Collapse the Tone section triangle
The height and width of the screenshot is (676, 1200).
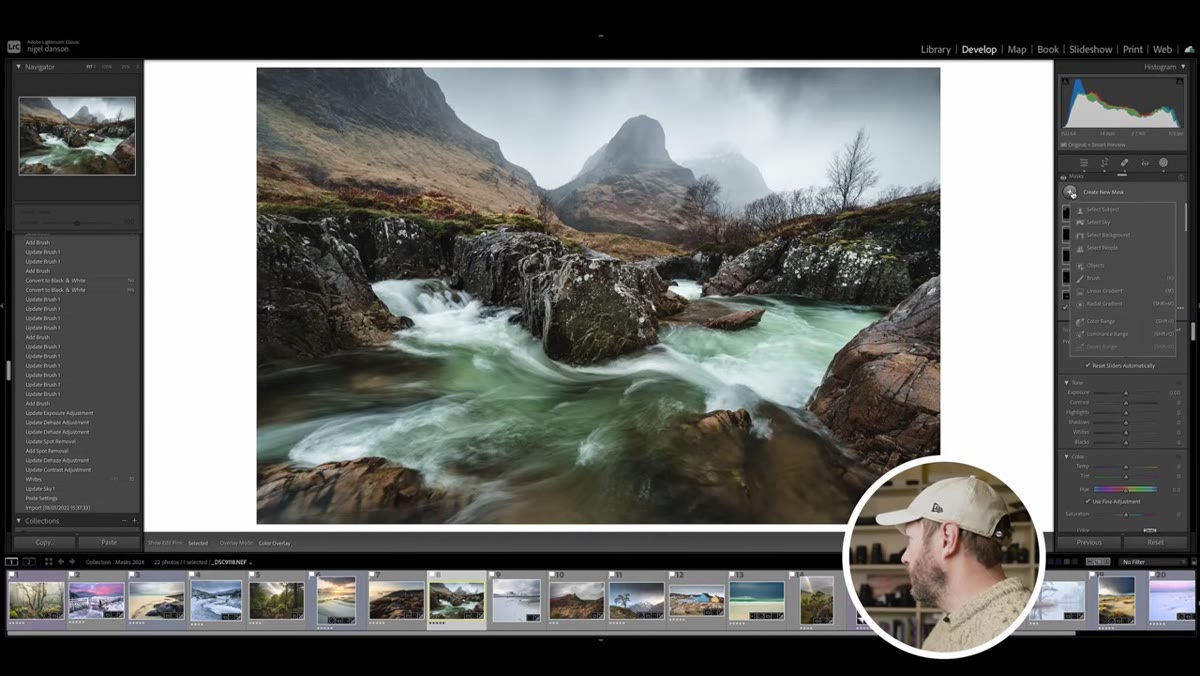(1066, 382)
